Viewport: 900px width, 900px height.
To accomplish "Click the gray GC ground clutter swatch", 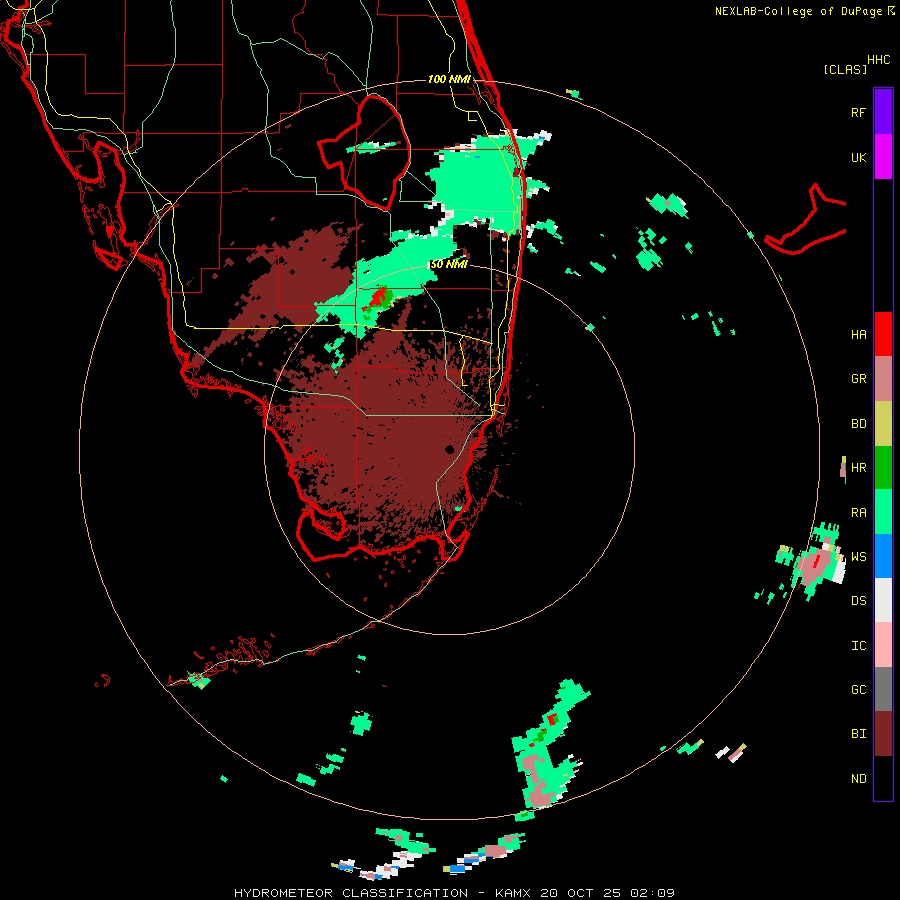I will coord(883,689).
